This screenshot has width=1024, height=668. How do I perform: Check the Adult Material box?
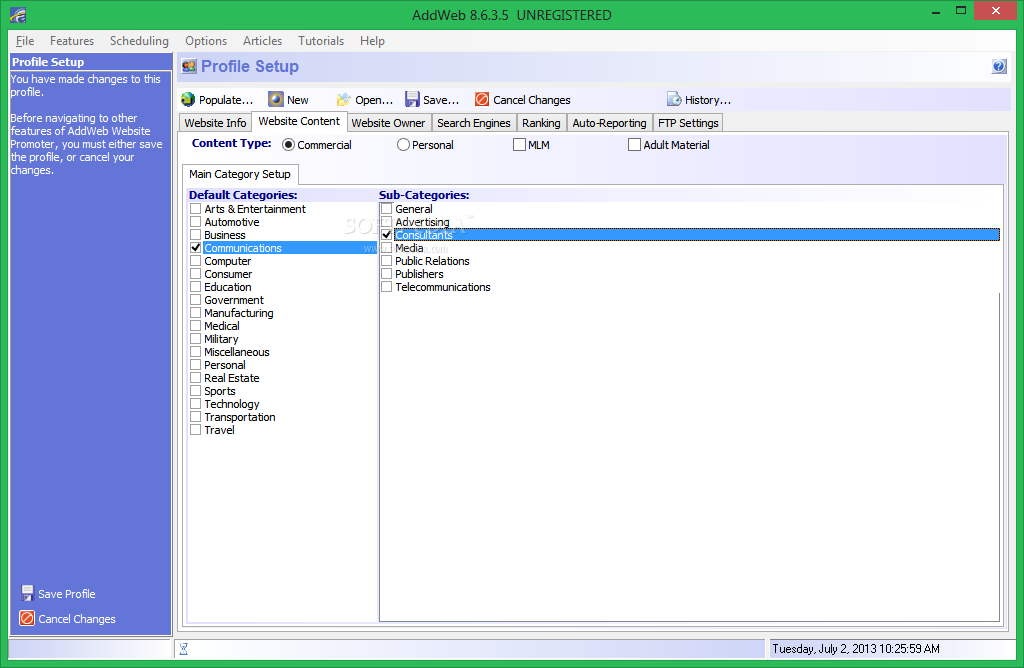click(x=634, y=144)
